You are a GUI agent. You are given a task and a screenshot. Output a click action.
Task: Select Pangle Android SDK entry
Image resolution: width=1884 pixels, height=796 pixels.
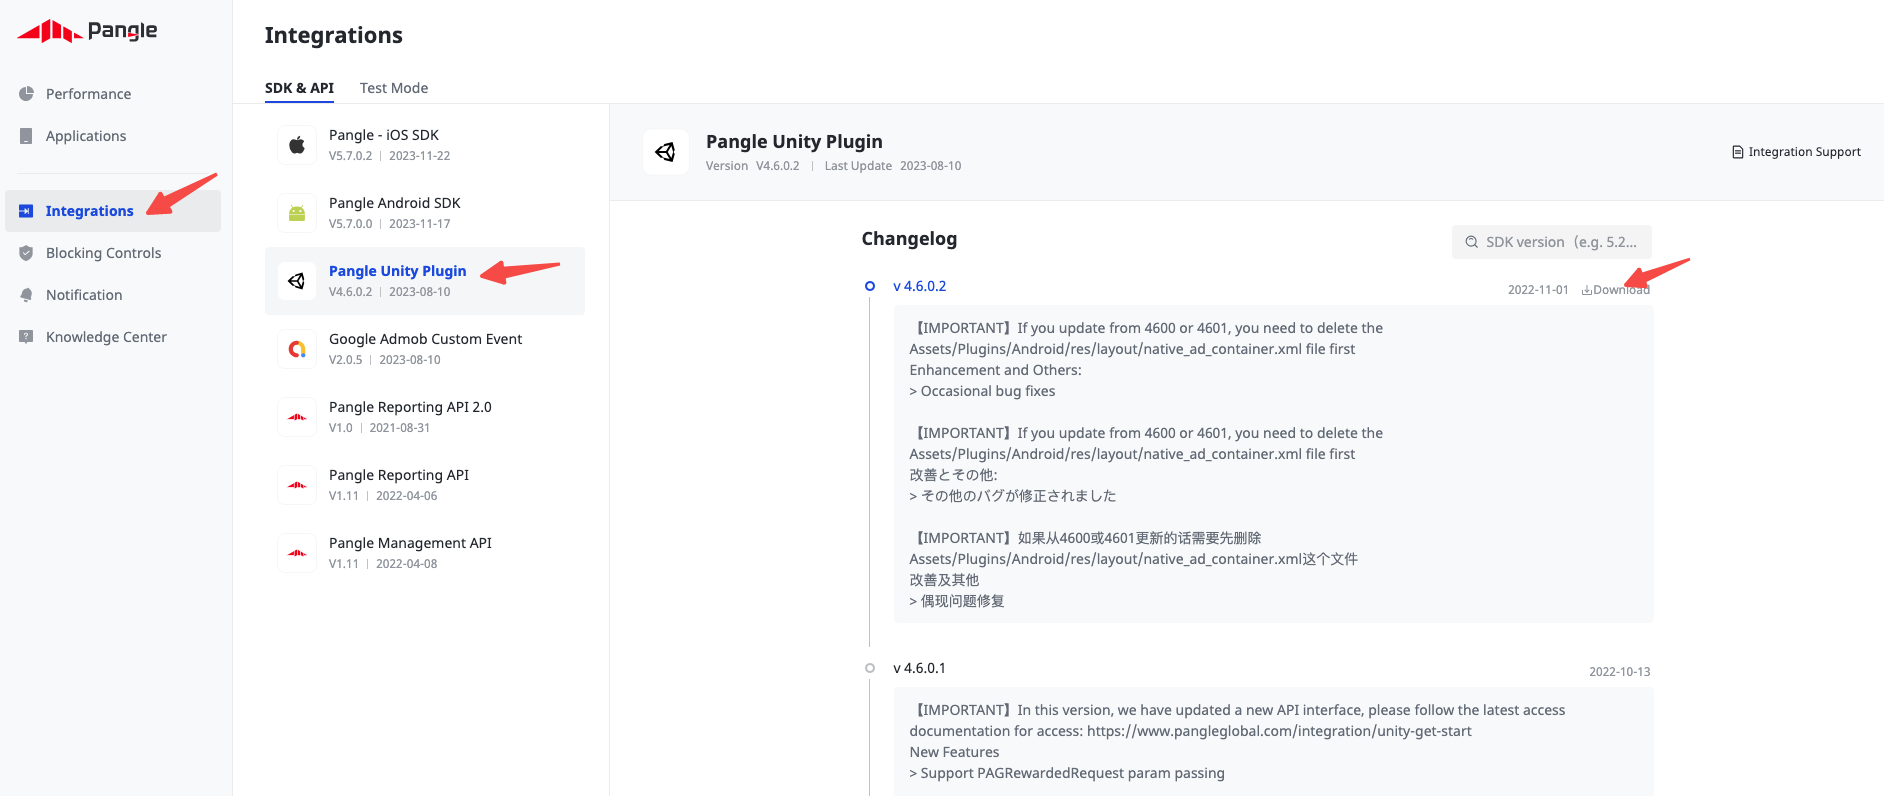tap(425, 213)
